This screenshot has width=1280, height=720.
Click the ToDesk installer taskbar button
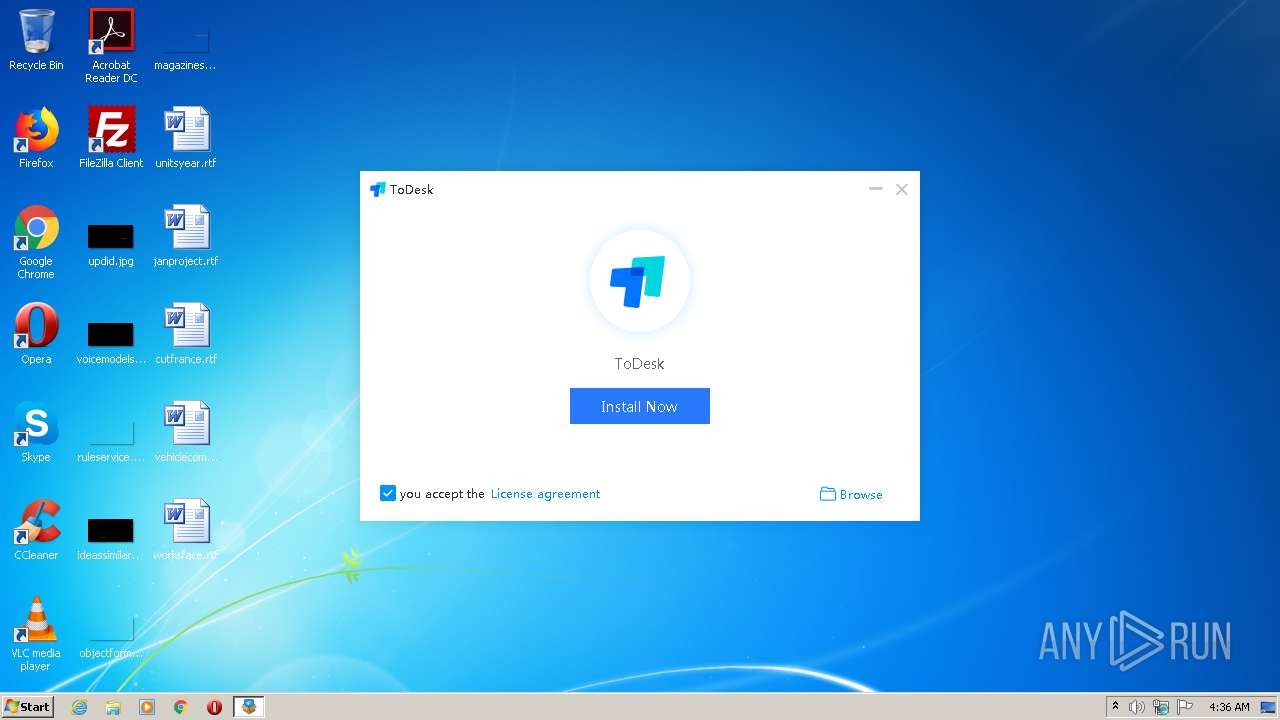(248, 707)
